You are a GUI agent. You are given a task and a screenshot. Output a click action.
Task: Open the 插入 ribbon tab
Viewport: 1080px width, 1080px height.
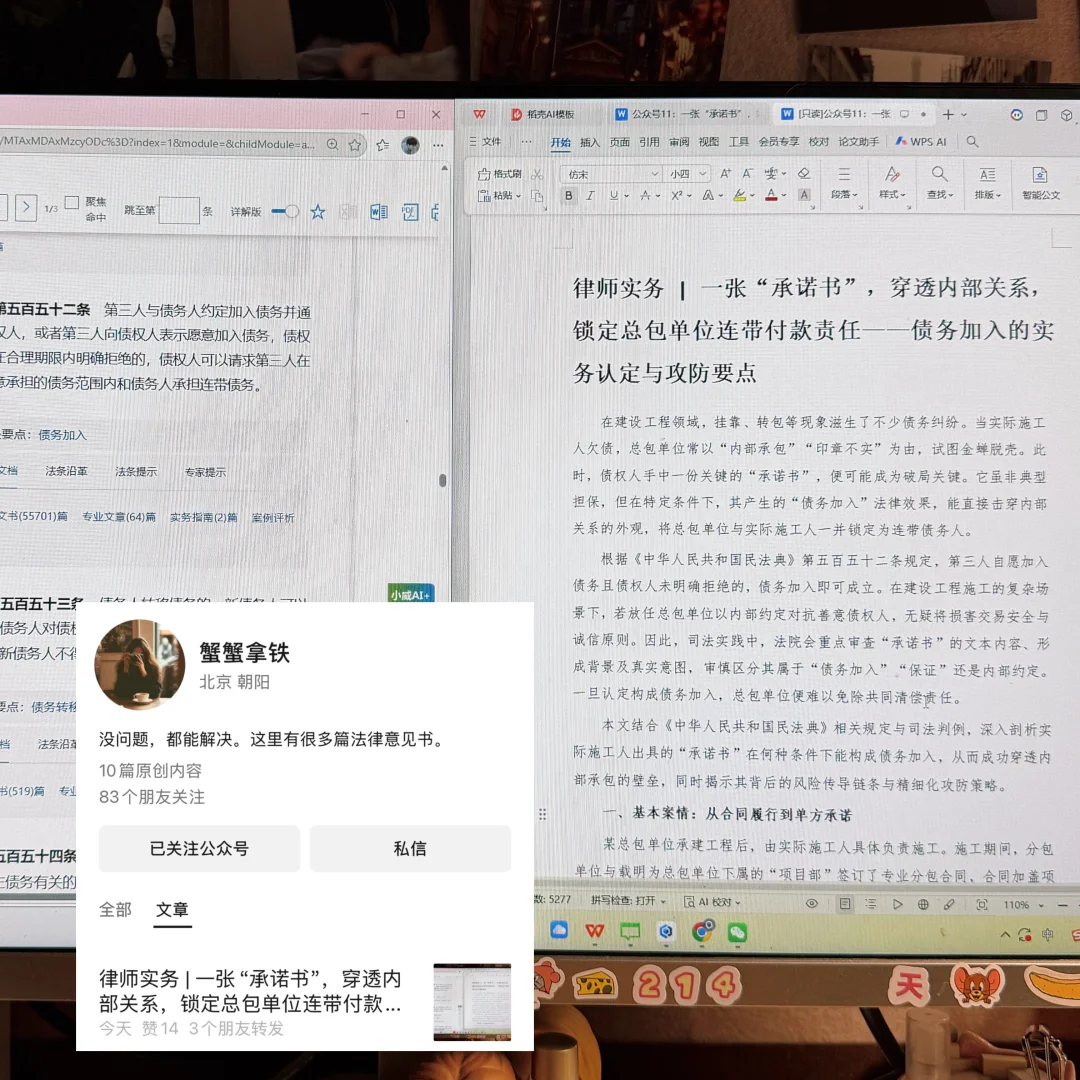point(590,142)
